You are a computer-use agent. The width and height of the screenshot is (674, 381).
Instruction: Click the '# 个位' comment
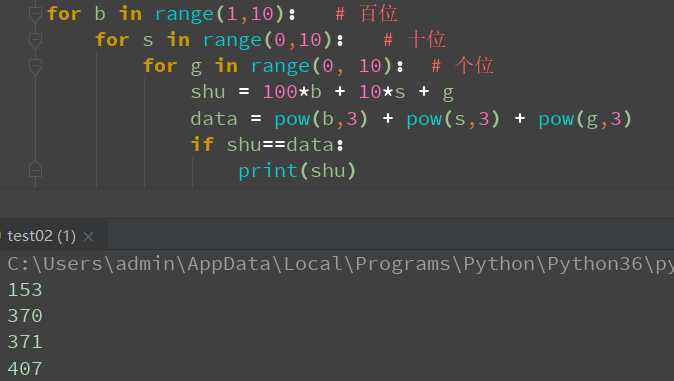pos(463,66)
